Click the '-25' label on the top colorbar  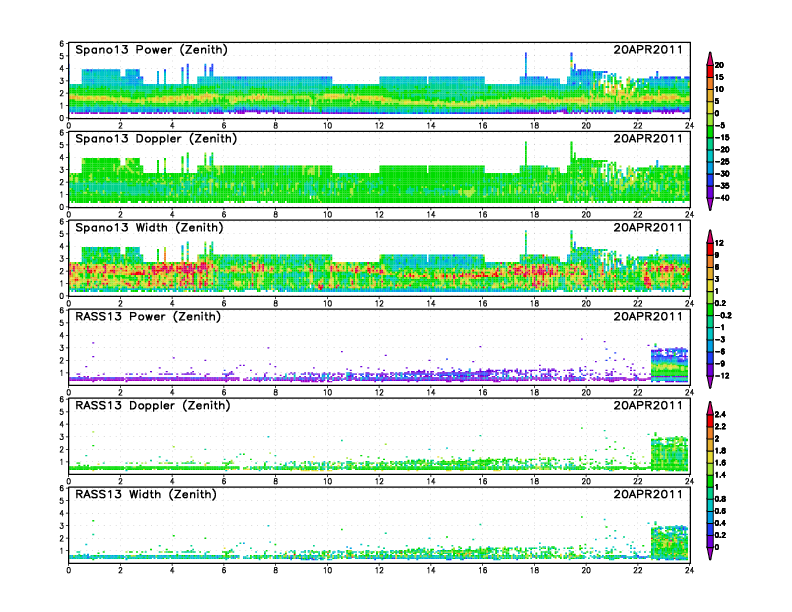click(722, 162)
